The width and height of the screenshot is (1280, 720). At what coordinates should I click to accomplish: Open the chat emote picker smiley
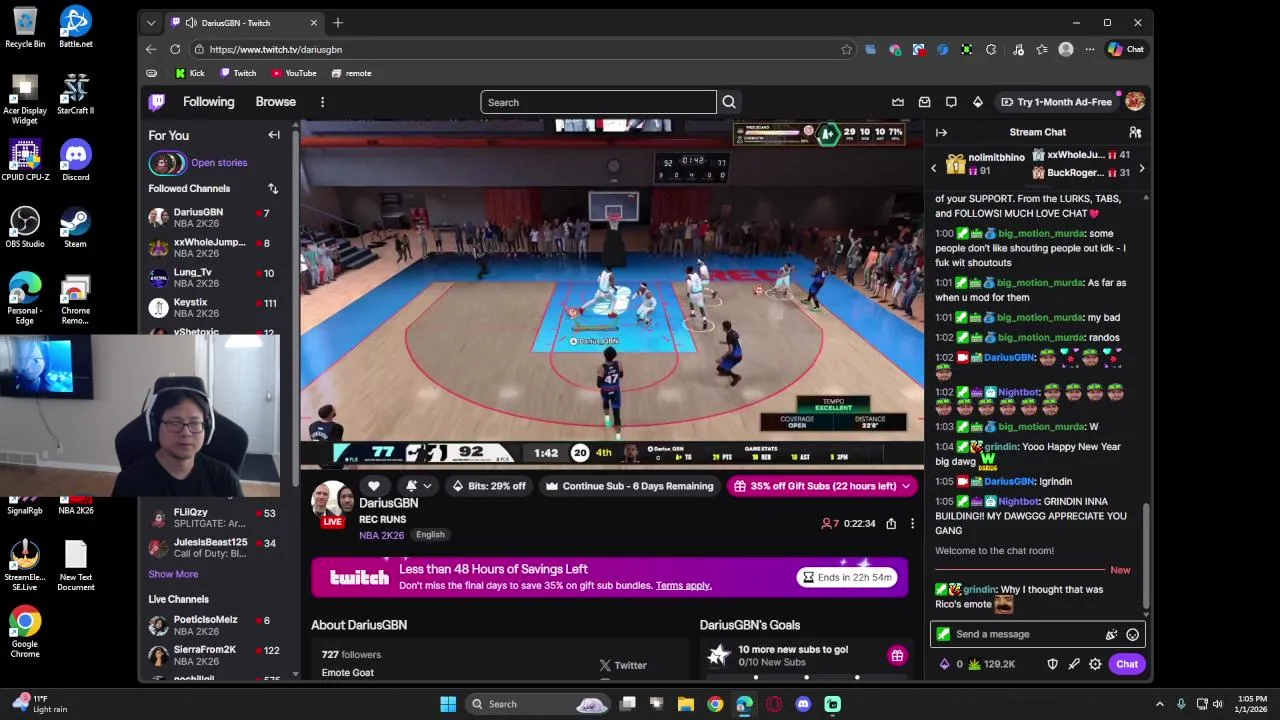point(1132,634)
